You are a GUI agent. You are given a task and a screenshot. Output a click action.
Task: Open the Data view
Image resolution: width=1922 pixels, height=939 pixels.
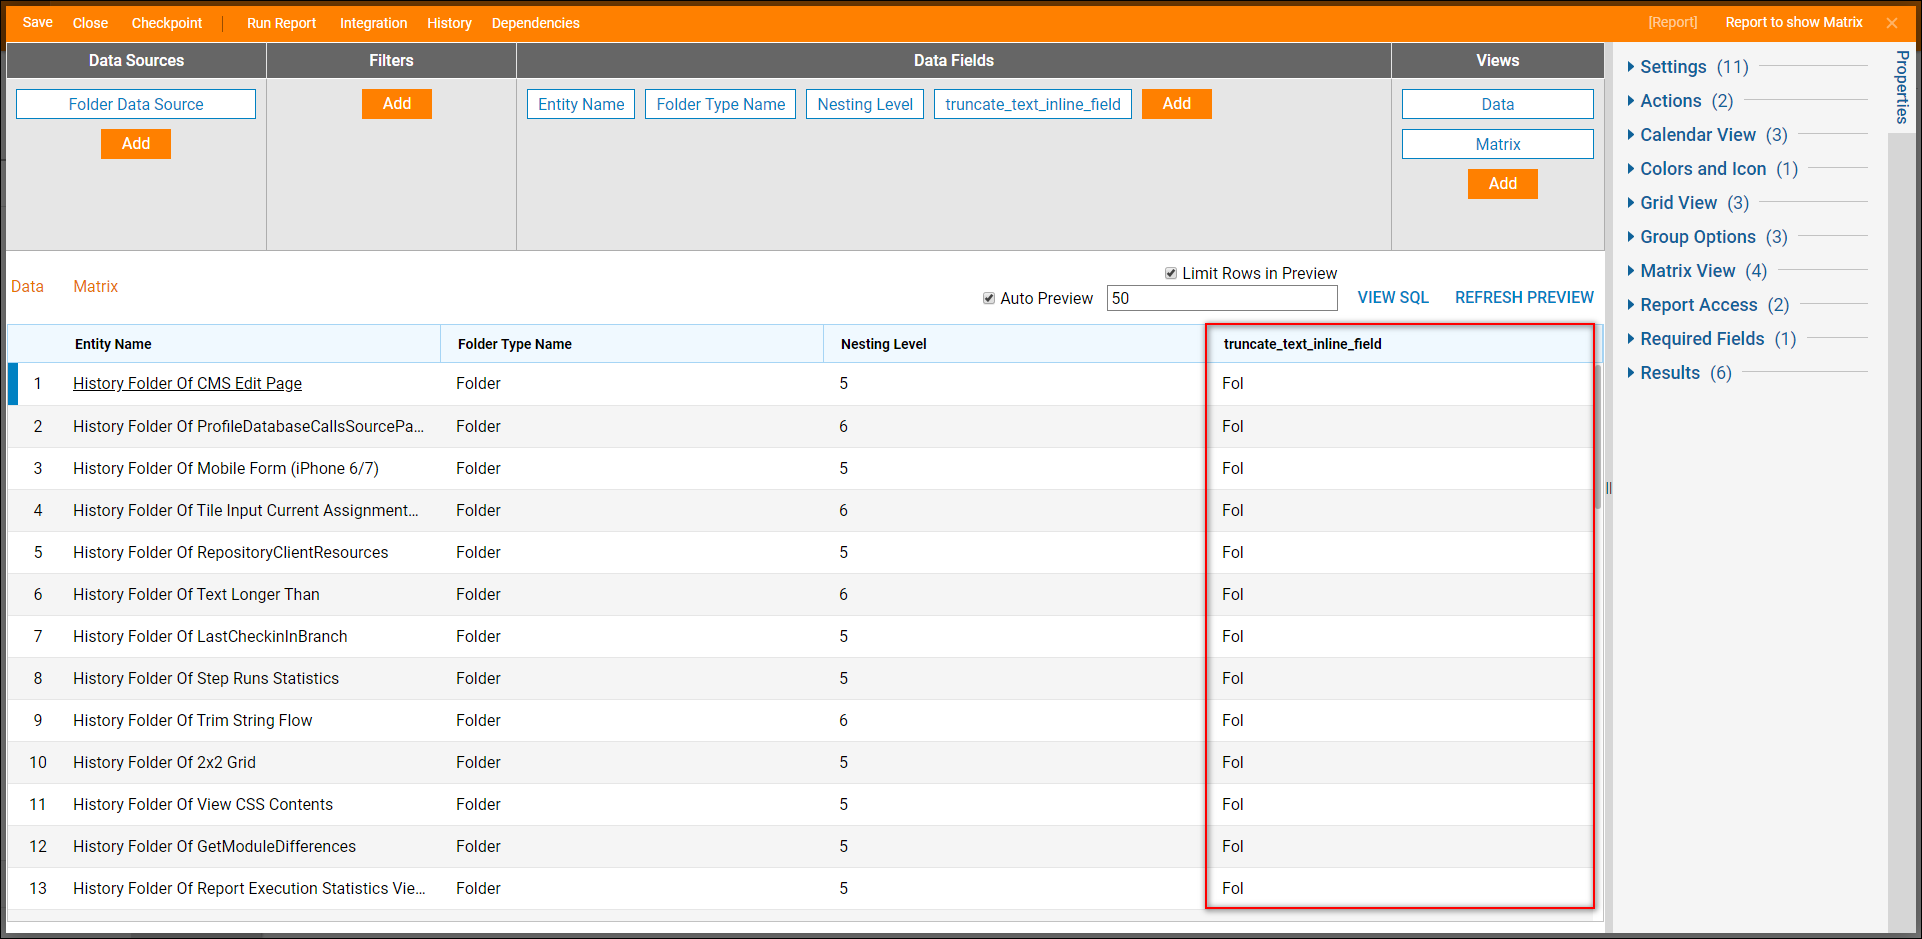(1498, 104)
